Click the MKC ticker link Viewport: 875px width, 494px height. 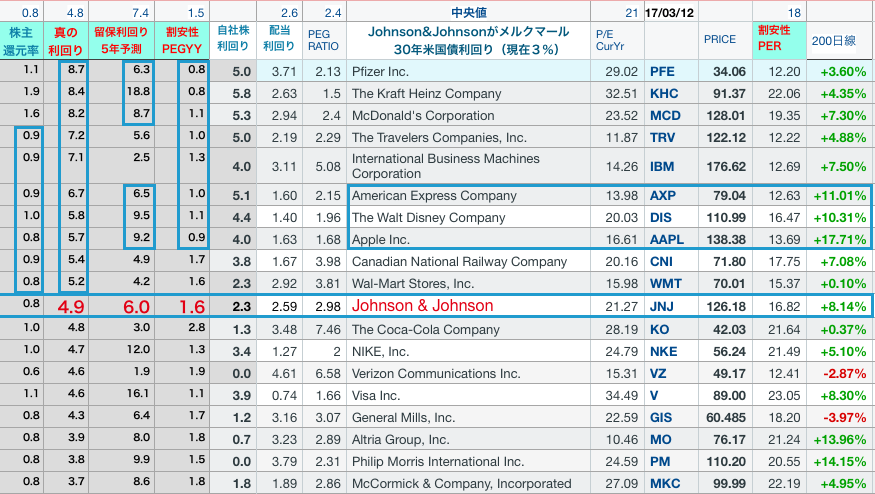[665, 483]
